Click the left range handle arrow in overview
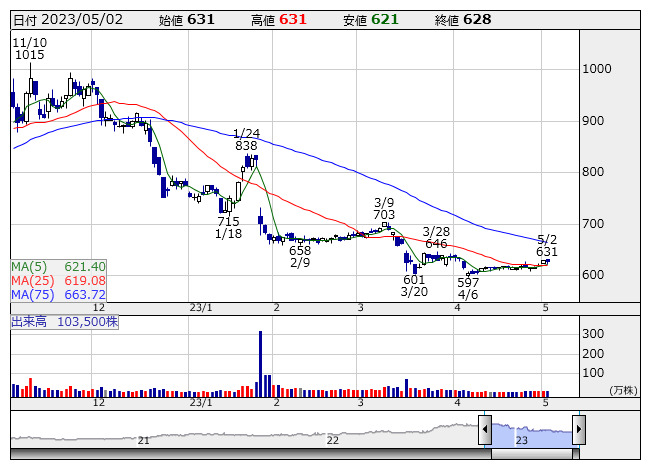Viewport: 653px width, 470px height. (485, 431)
